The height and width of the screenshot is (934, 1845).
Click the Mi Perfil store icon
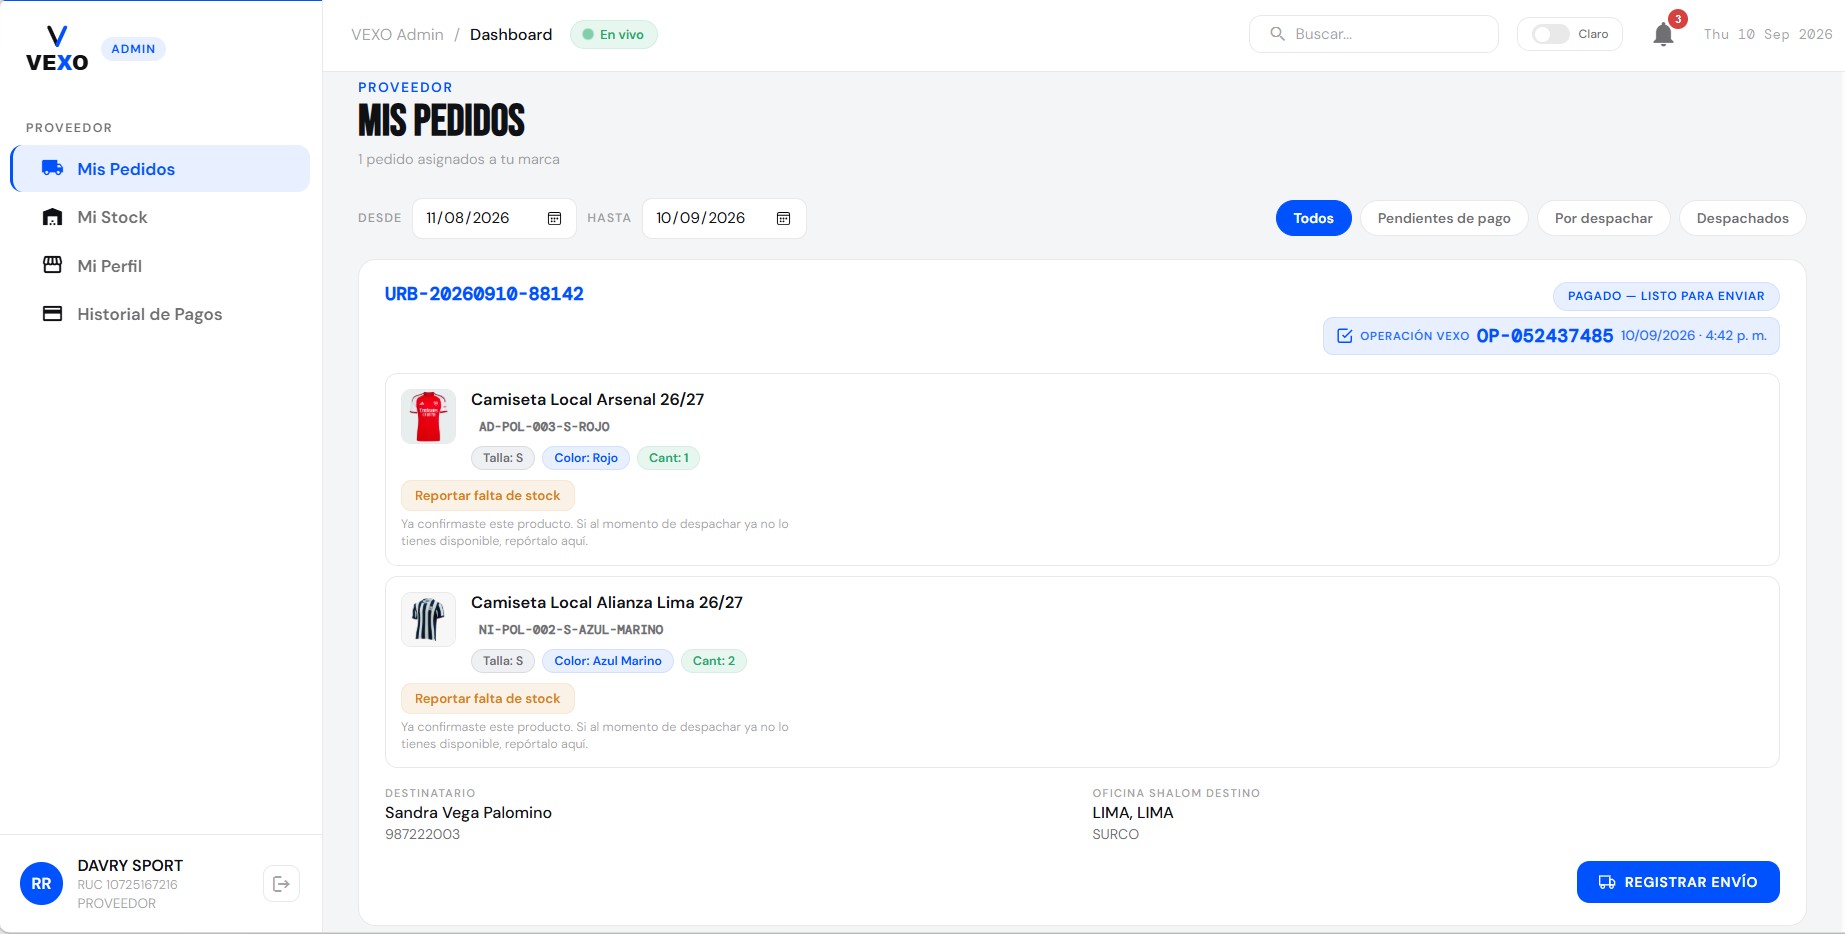pyautogui.click(x=53, y=265)
